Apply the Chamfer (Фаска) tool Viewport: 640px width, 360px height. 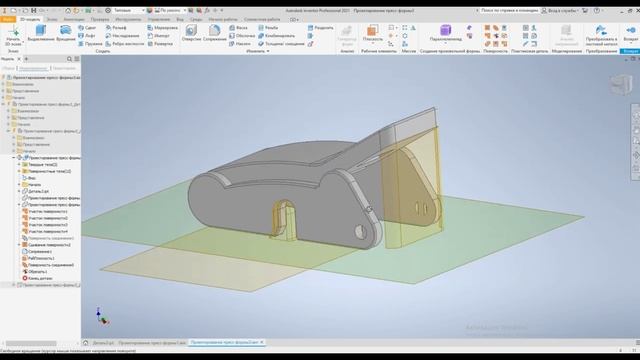(x=238, y=28)
